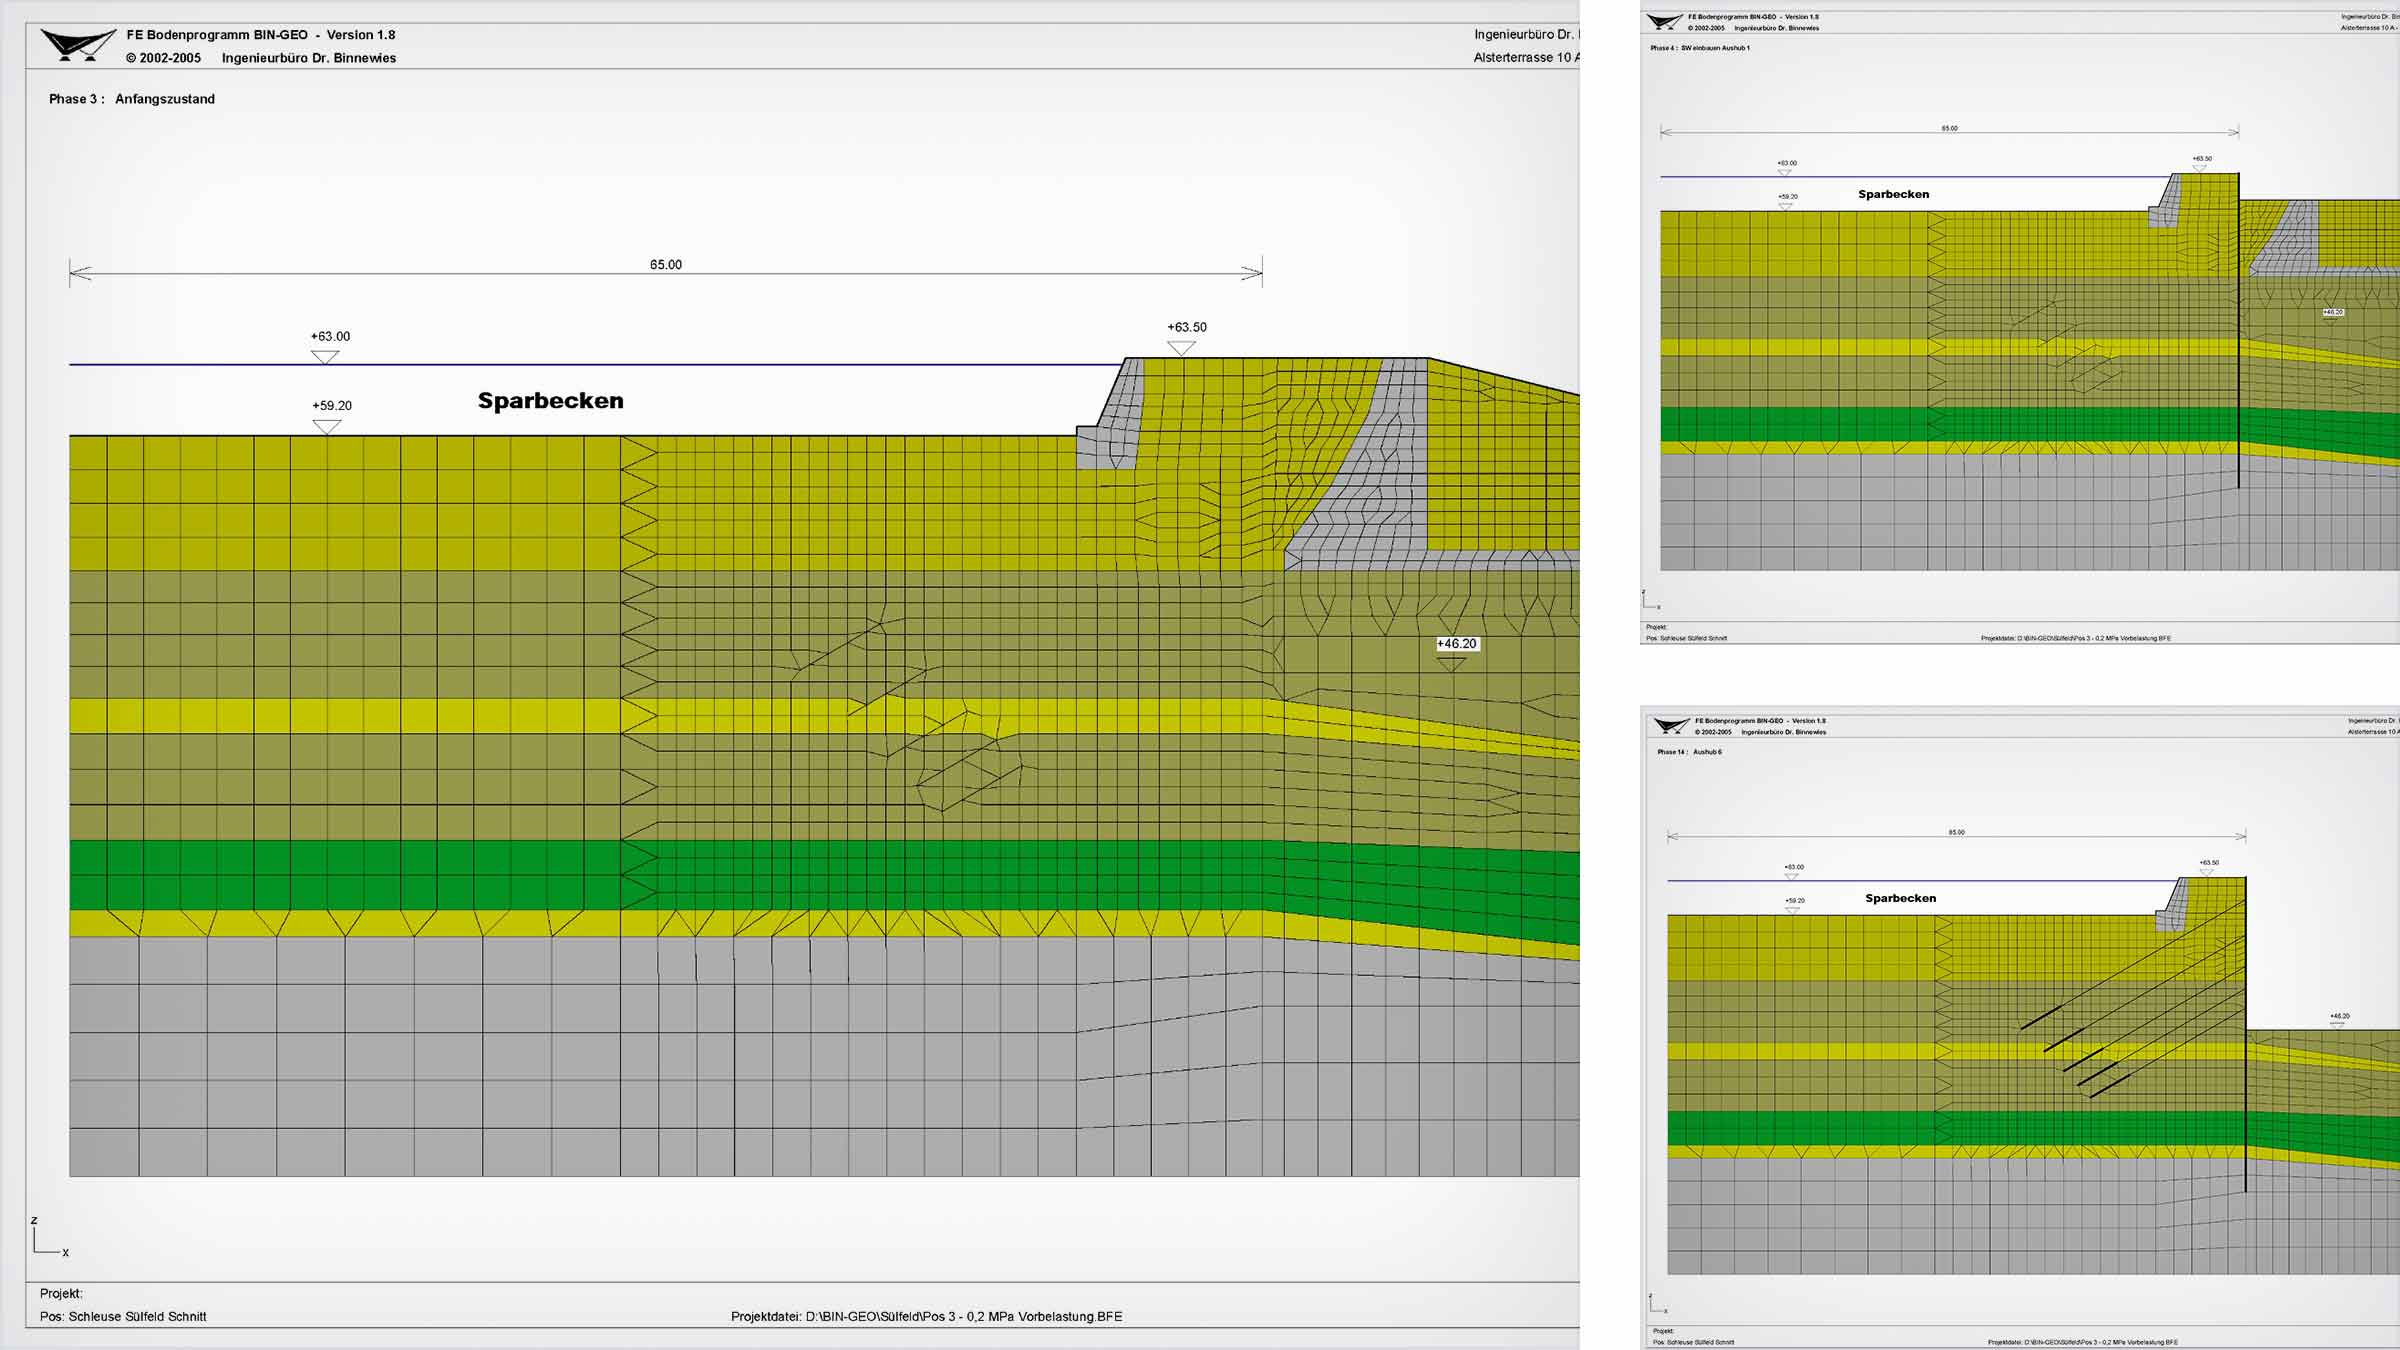Click 'Ingenieurbüro Dr. Binnewies' in Phase 3 header

(x=309, y=58)
